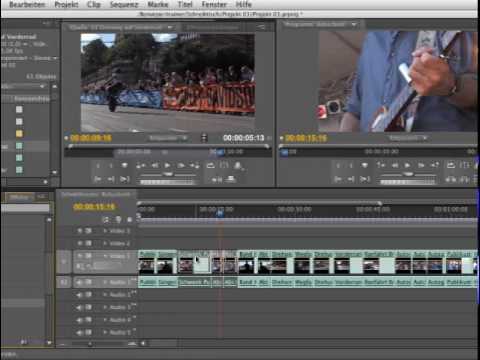This screenshot has height=360, width=480.
Task: Click the Source monitor shuttle slider
Action: (x=168, y=174)
